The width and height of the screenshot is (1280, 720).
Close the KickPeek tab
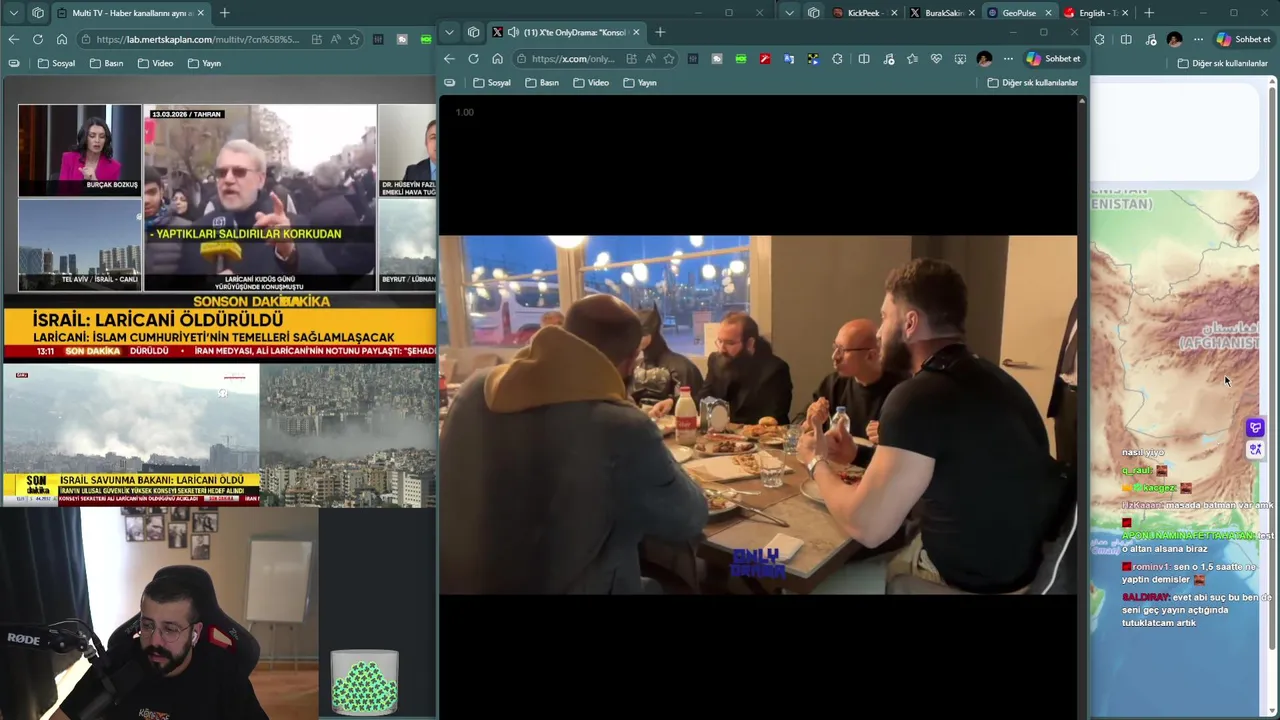tap(893, 13)
